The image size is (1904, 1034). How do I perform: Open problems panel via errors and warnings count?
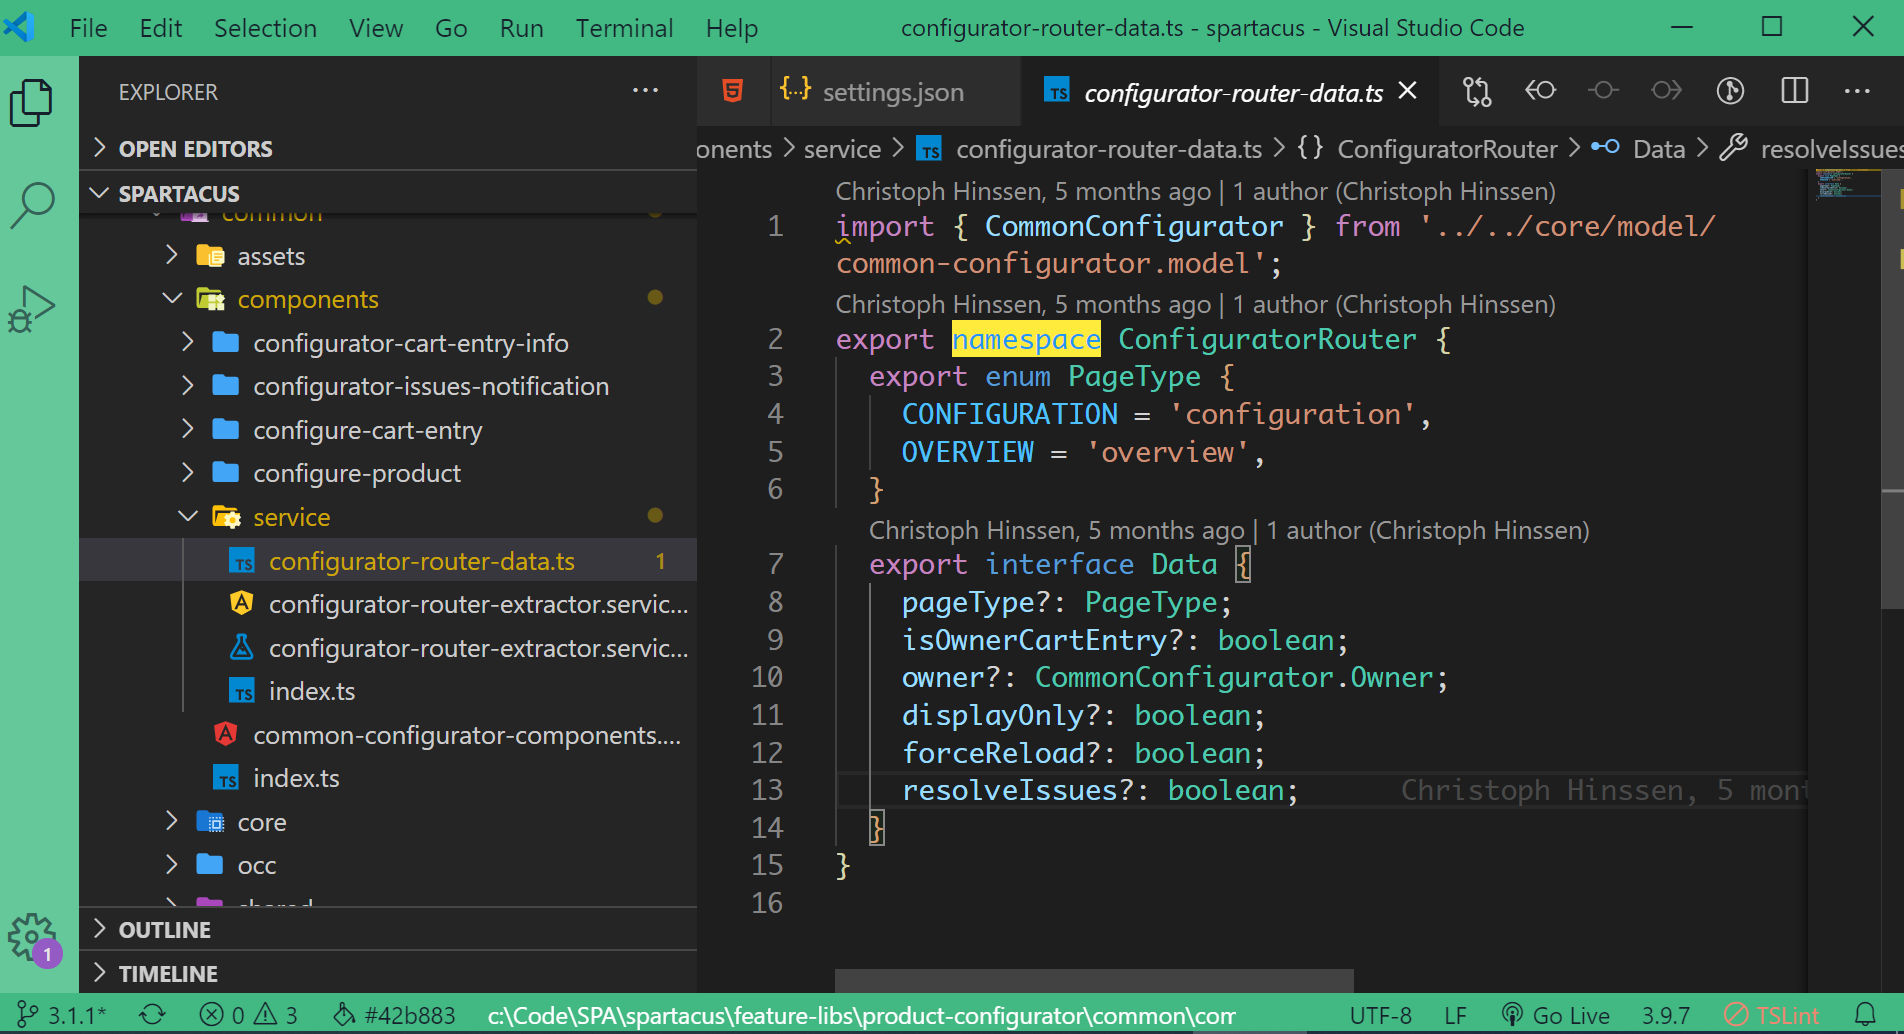pos(248,1015)
